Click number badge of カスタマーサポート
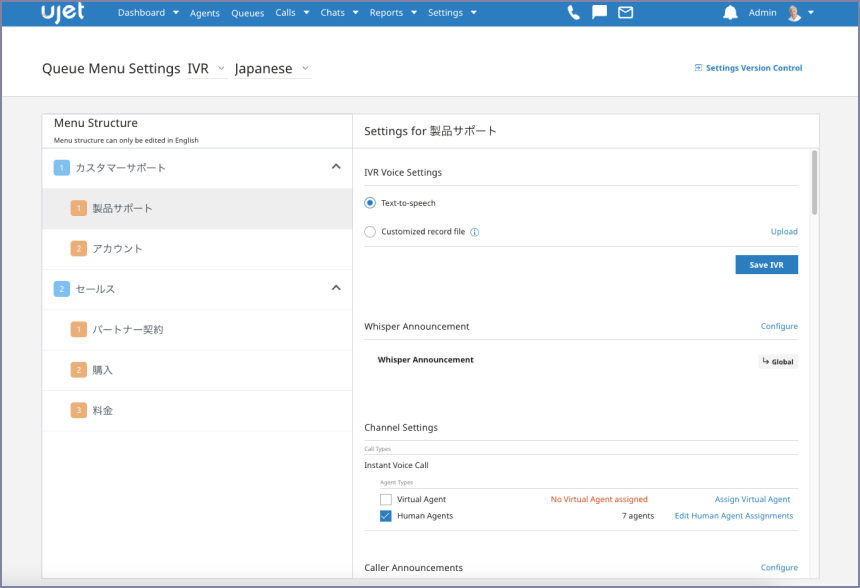This screenshot has height=588, width=860. pos(61,168)
